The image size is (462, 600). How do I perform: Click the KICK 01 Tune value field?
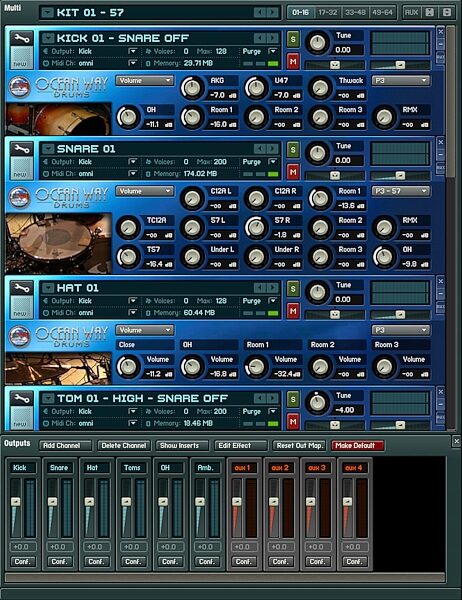(348, 50)
